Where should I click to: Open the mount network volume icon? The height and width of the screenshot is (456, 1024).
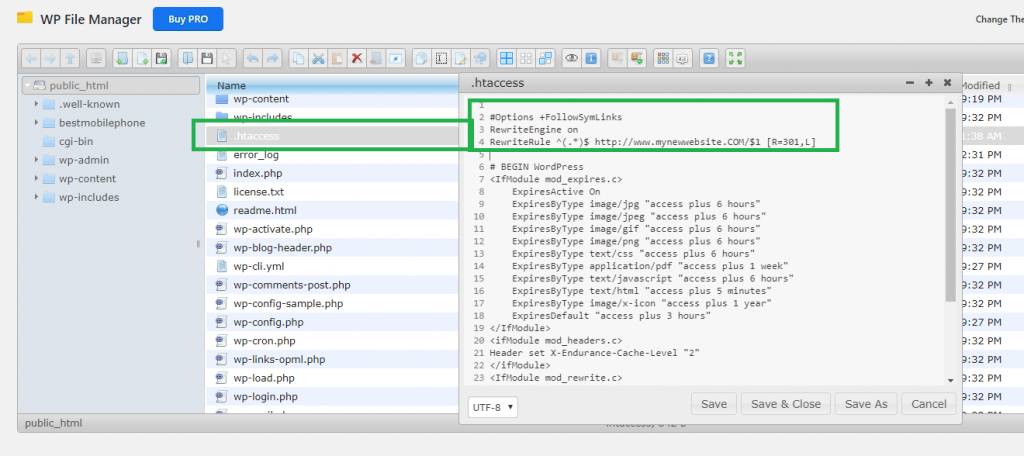click(97, 58)
